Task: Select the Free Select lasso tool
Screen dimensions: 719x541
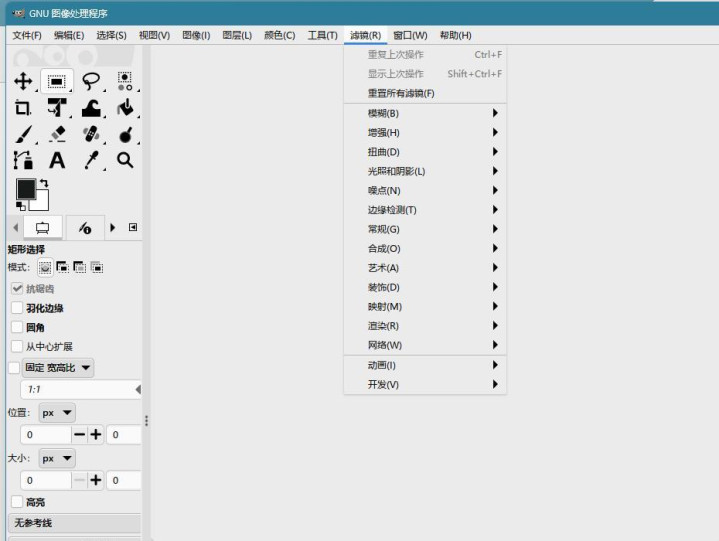Action: [x=91, y=82]
